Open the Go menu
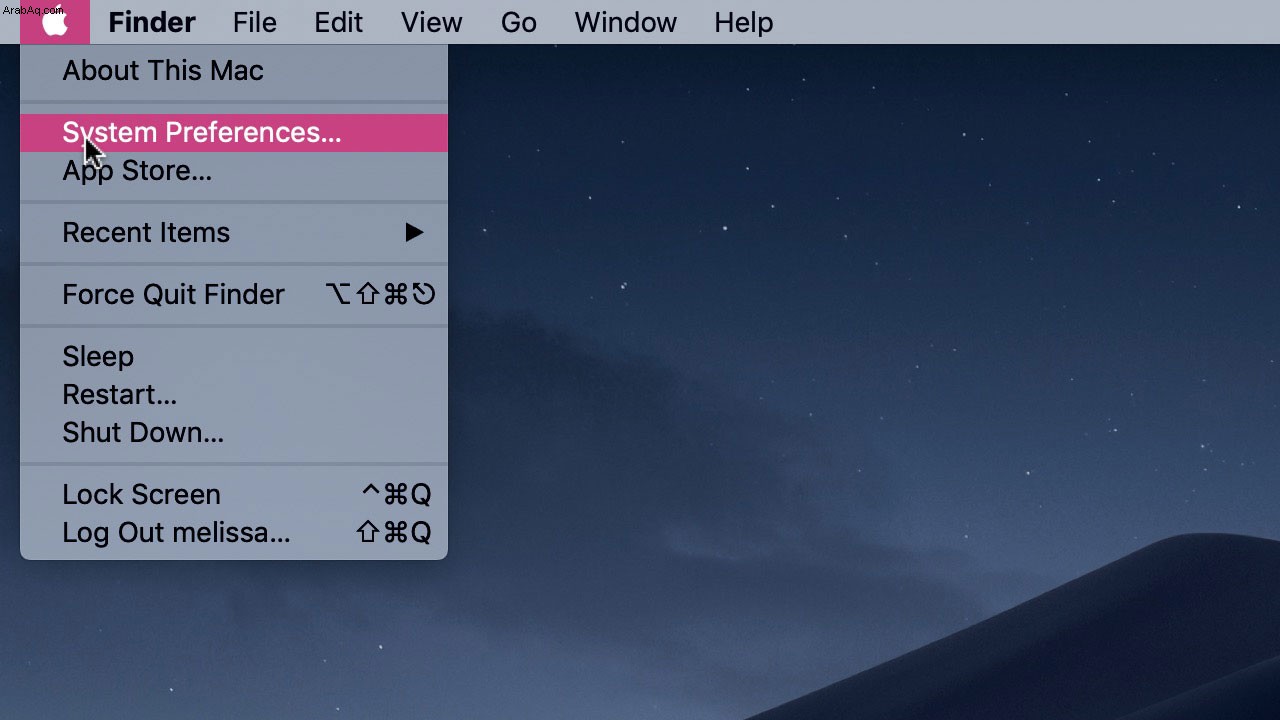This screenshot has height=720, width=1280. coord(518,22)
